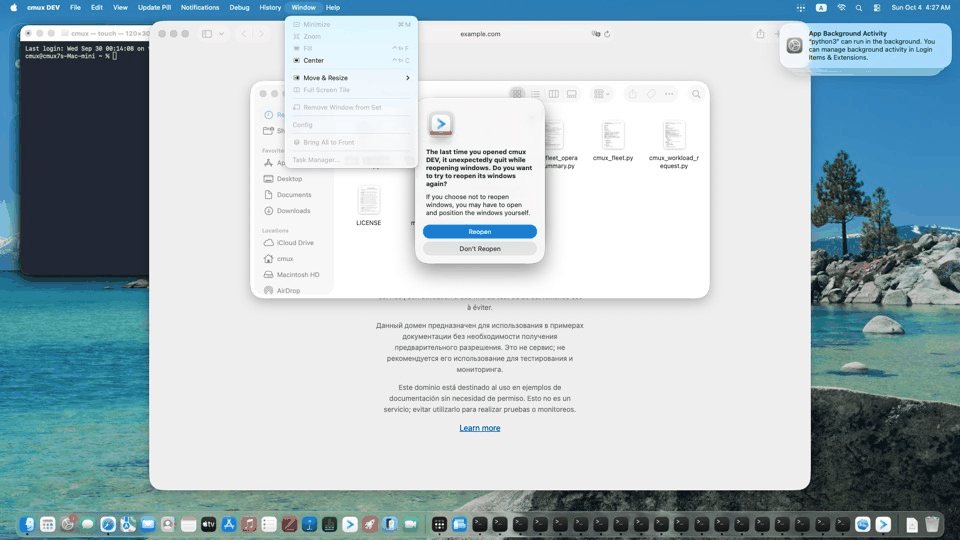Image resolution: width=960 pixels, height=540 pixels.
Task: Choose Remove Window from Set
Action: click(x=351, y=107)
